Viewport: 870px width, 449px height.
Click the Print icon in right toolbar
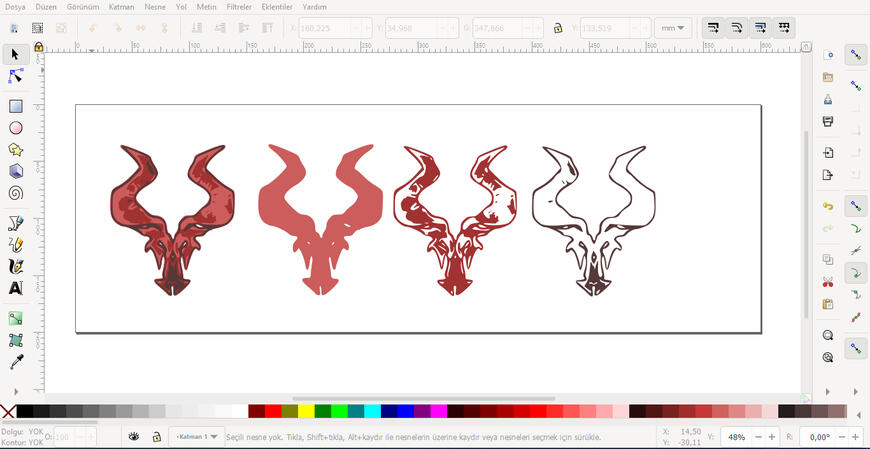click(828, 121)
